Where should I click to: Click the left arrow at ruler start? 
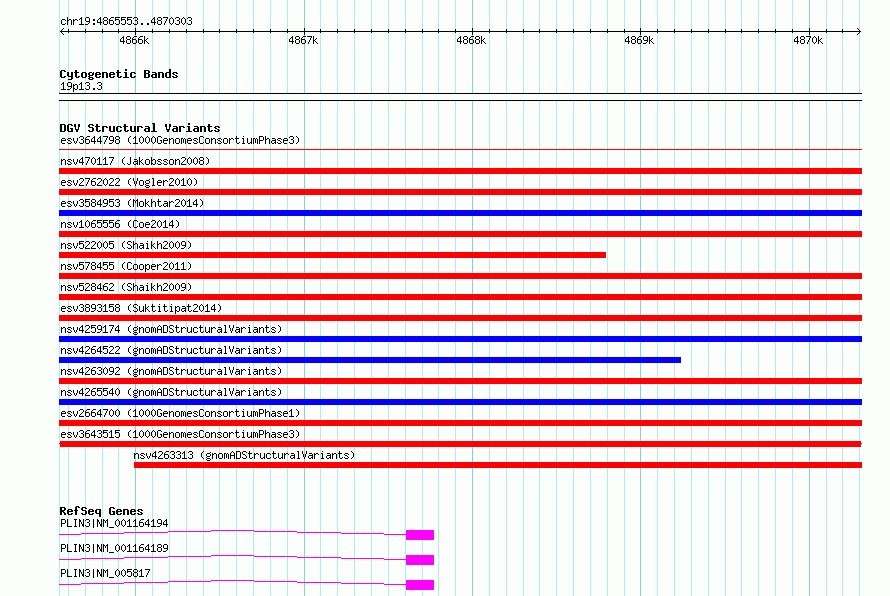[62, 31]
